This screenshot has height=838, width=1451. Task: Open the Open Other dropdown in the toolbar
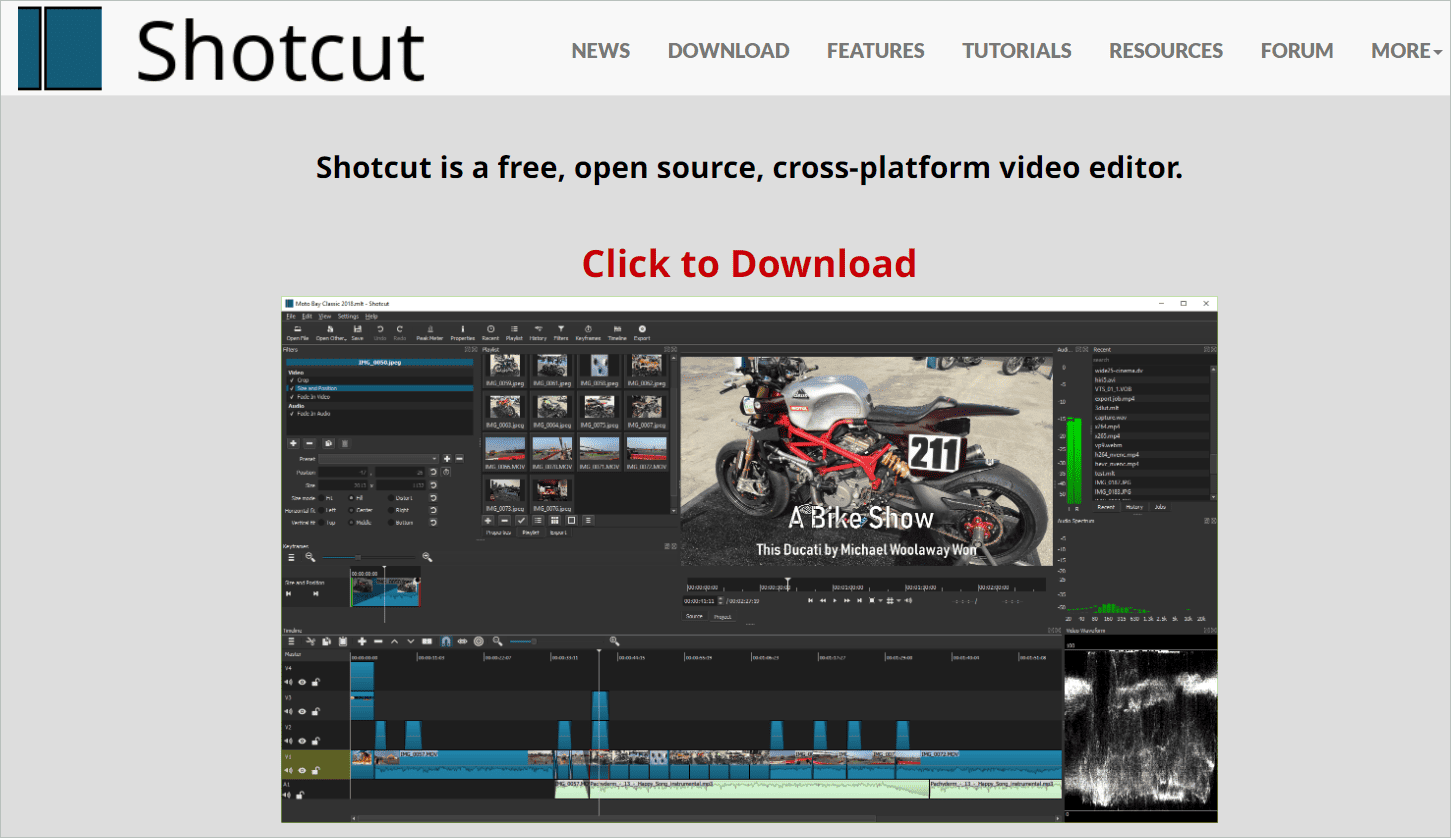[331, 331]
